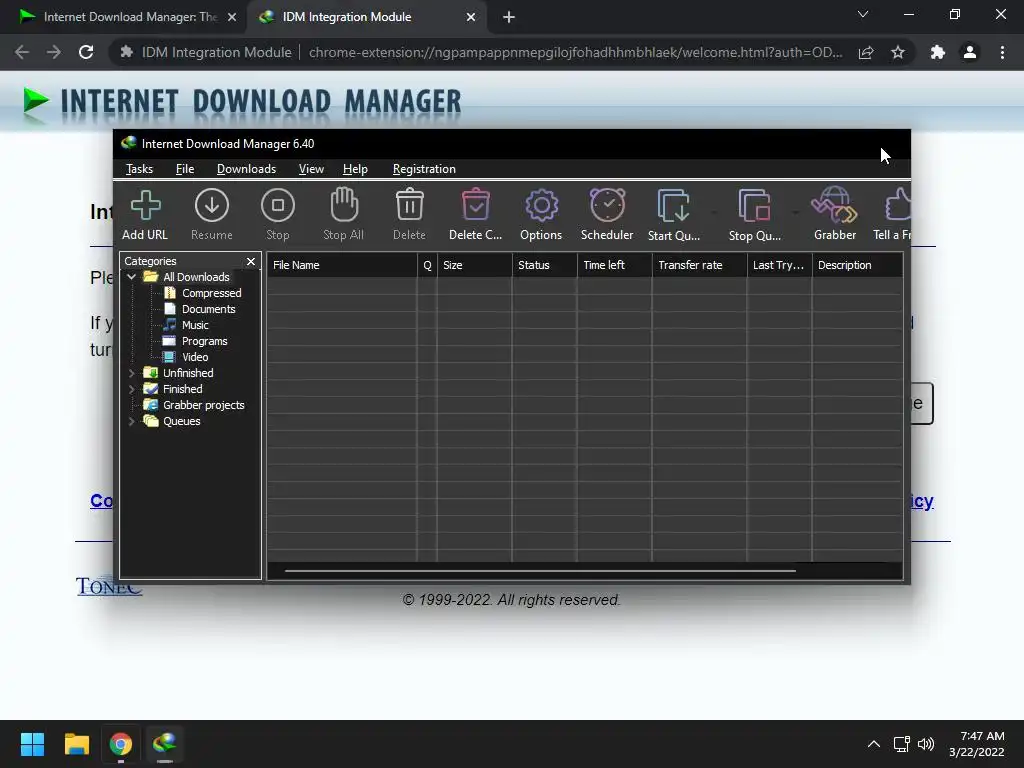Click the Stop download icon
1024x768 pixels.
[x=278, y=206]
